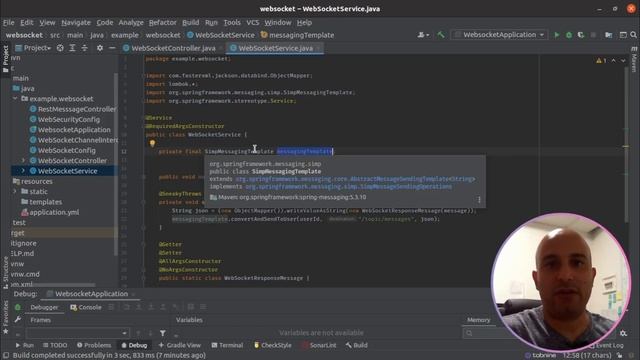Run WebsocketApplication with coverage

coord(581,35)
